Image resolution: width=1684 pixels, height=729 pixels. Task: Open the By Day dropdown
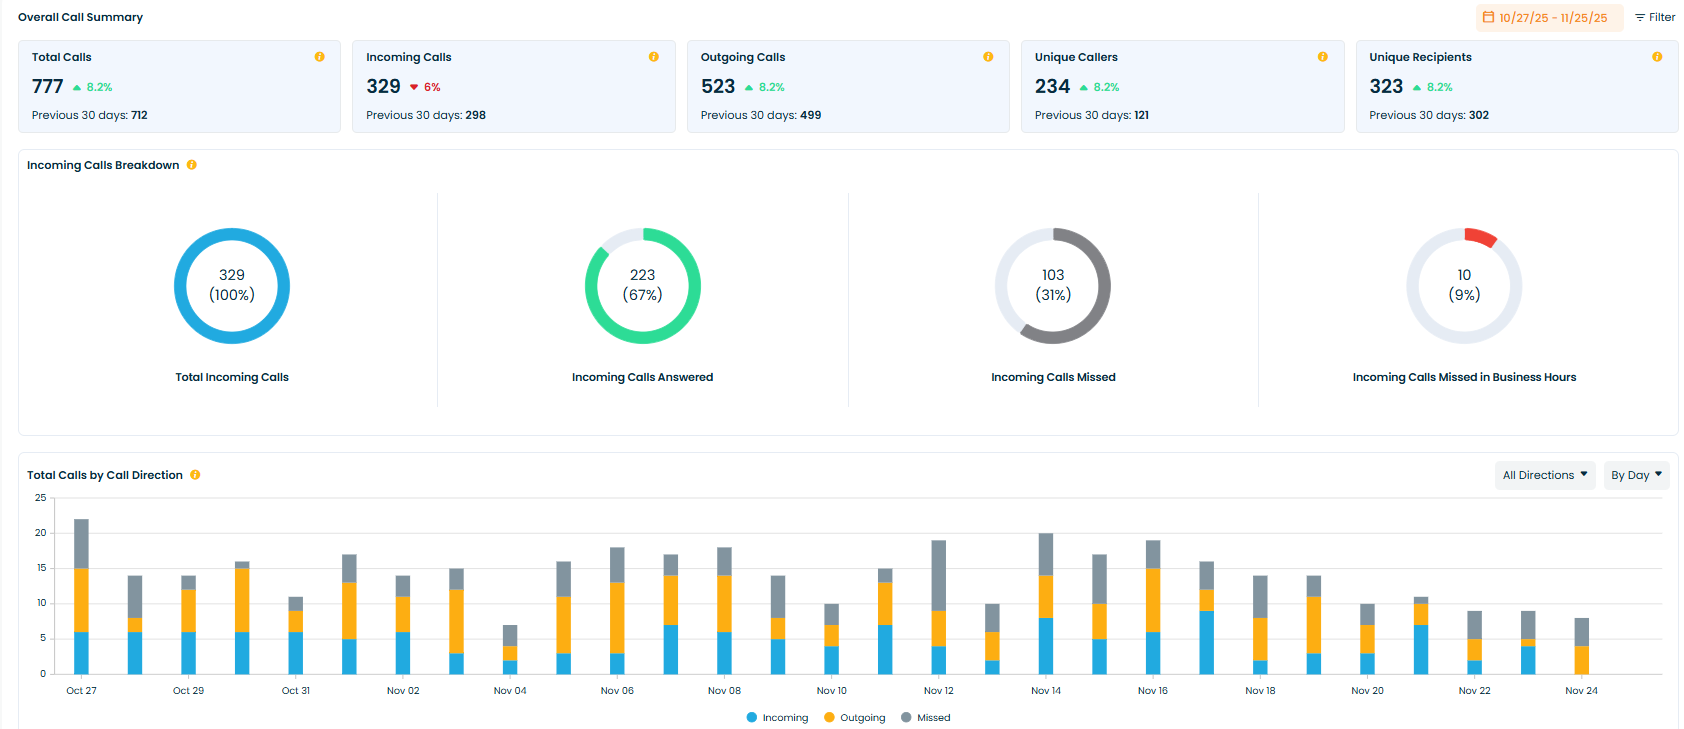[x=1636, y=475]
